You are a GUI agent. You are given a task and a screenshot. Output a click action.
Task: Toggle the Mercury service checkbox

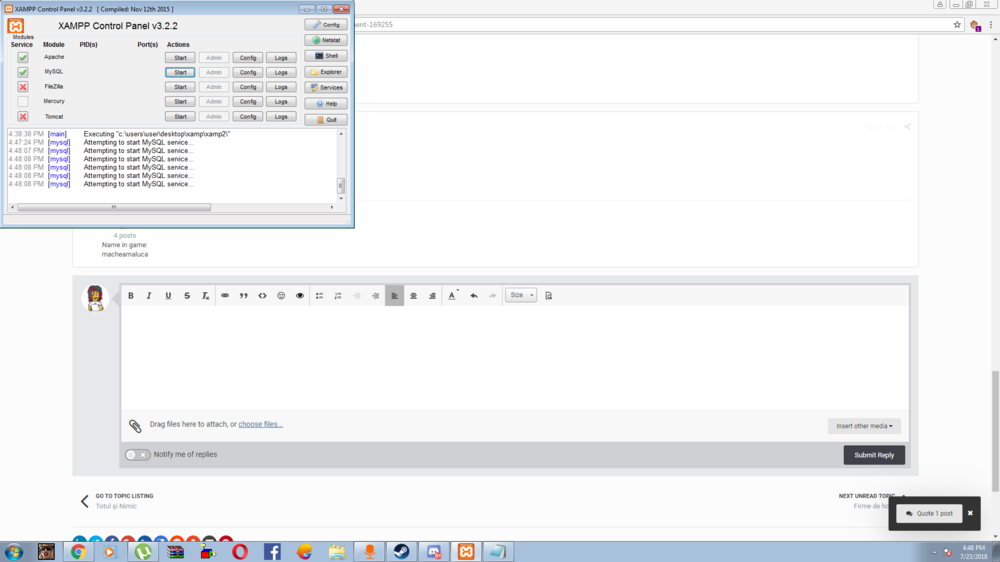pyautogui.click(x=23, y=101)
